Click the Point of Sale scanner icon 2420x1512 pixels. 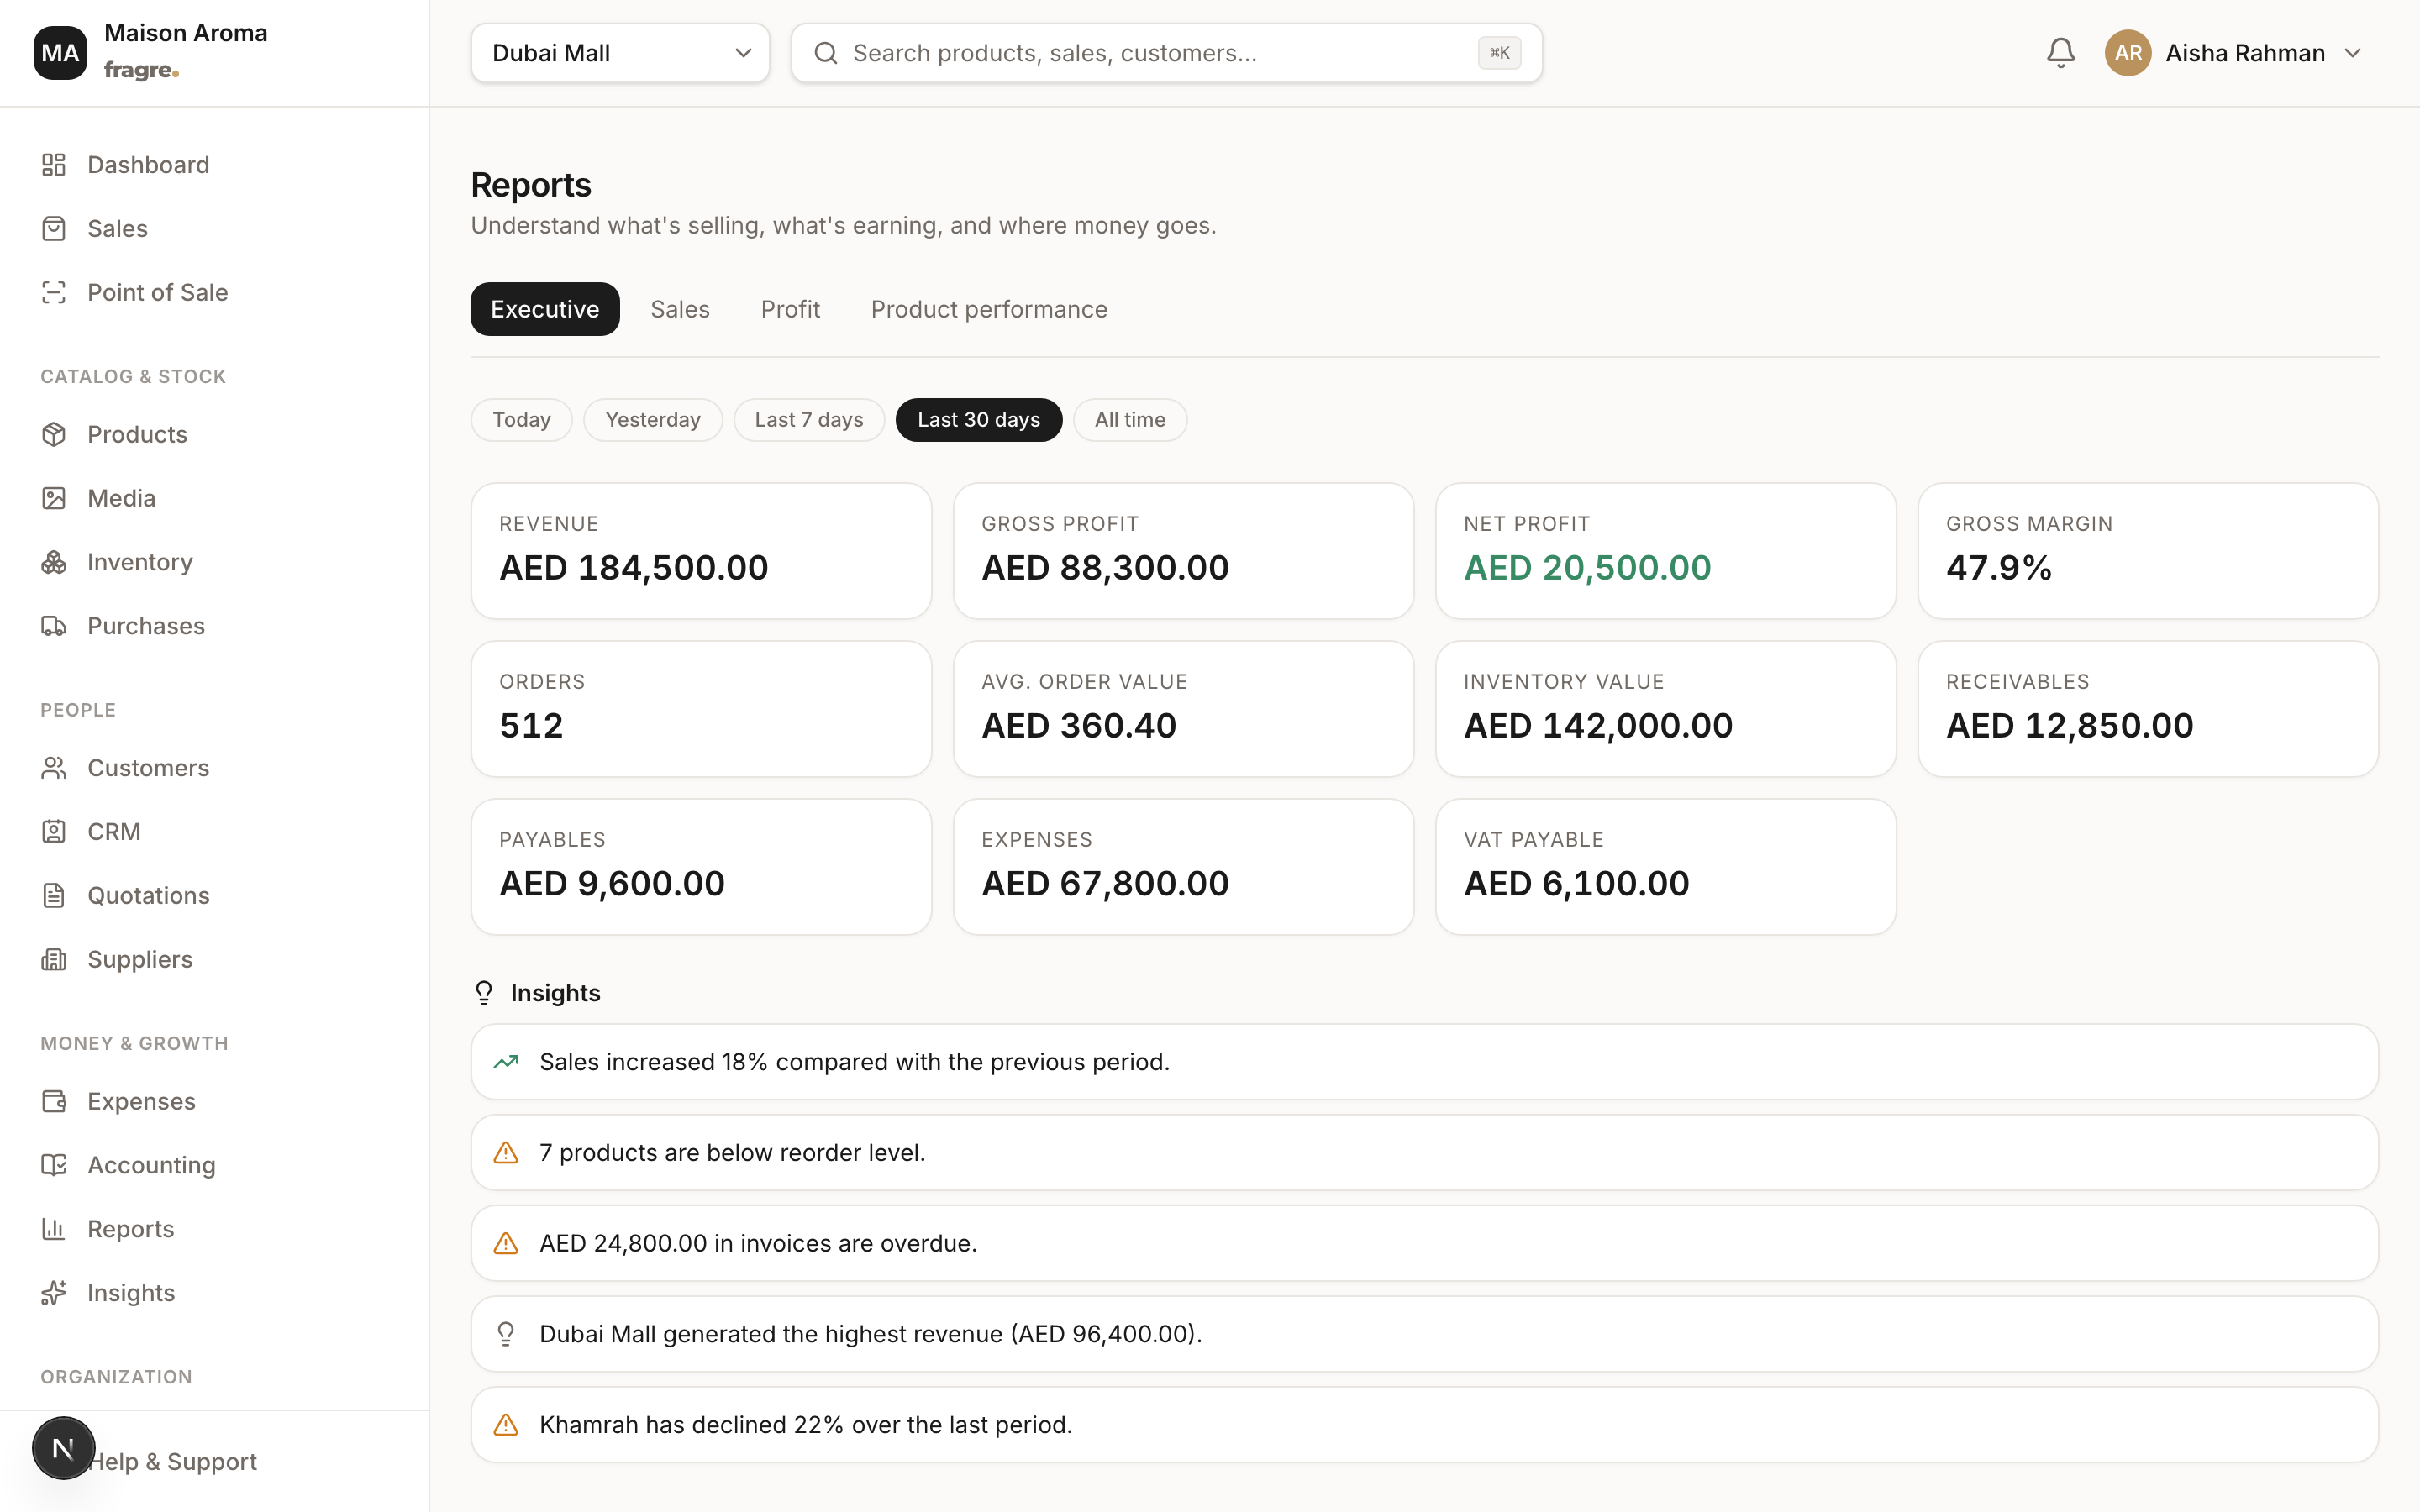coord(54,292)
